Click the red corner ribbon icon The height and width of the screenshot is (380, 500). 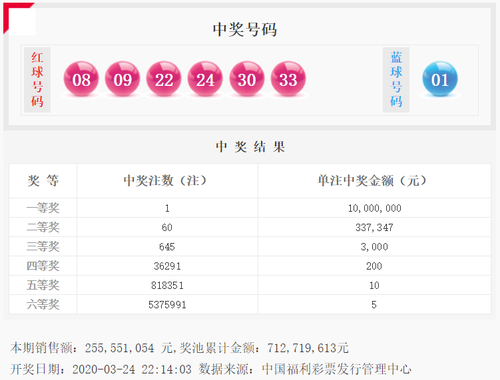click(x=18, y=18)
